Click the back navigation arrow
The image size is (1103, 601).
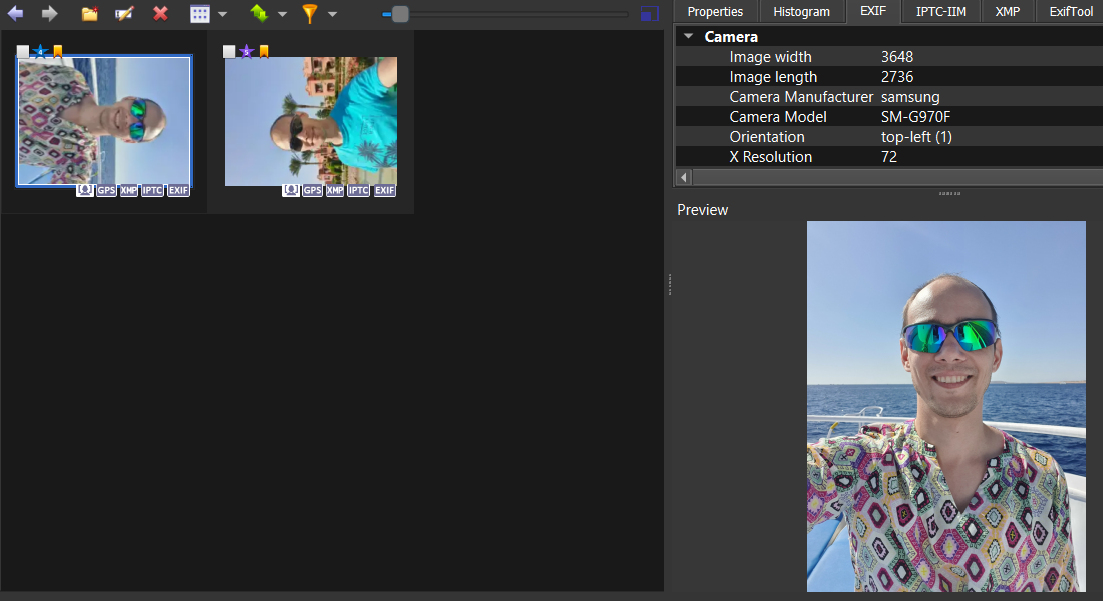16,14
